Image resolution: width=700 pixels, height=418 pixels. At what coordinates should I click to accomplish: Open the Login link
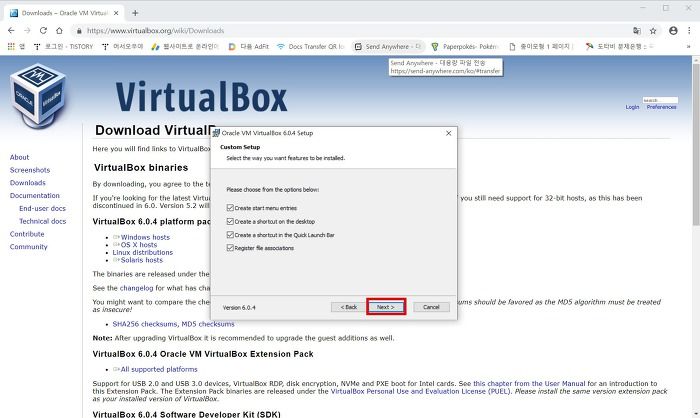point(632,107)
